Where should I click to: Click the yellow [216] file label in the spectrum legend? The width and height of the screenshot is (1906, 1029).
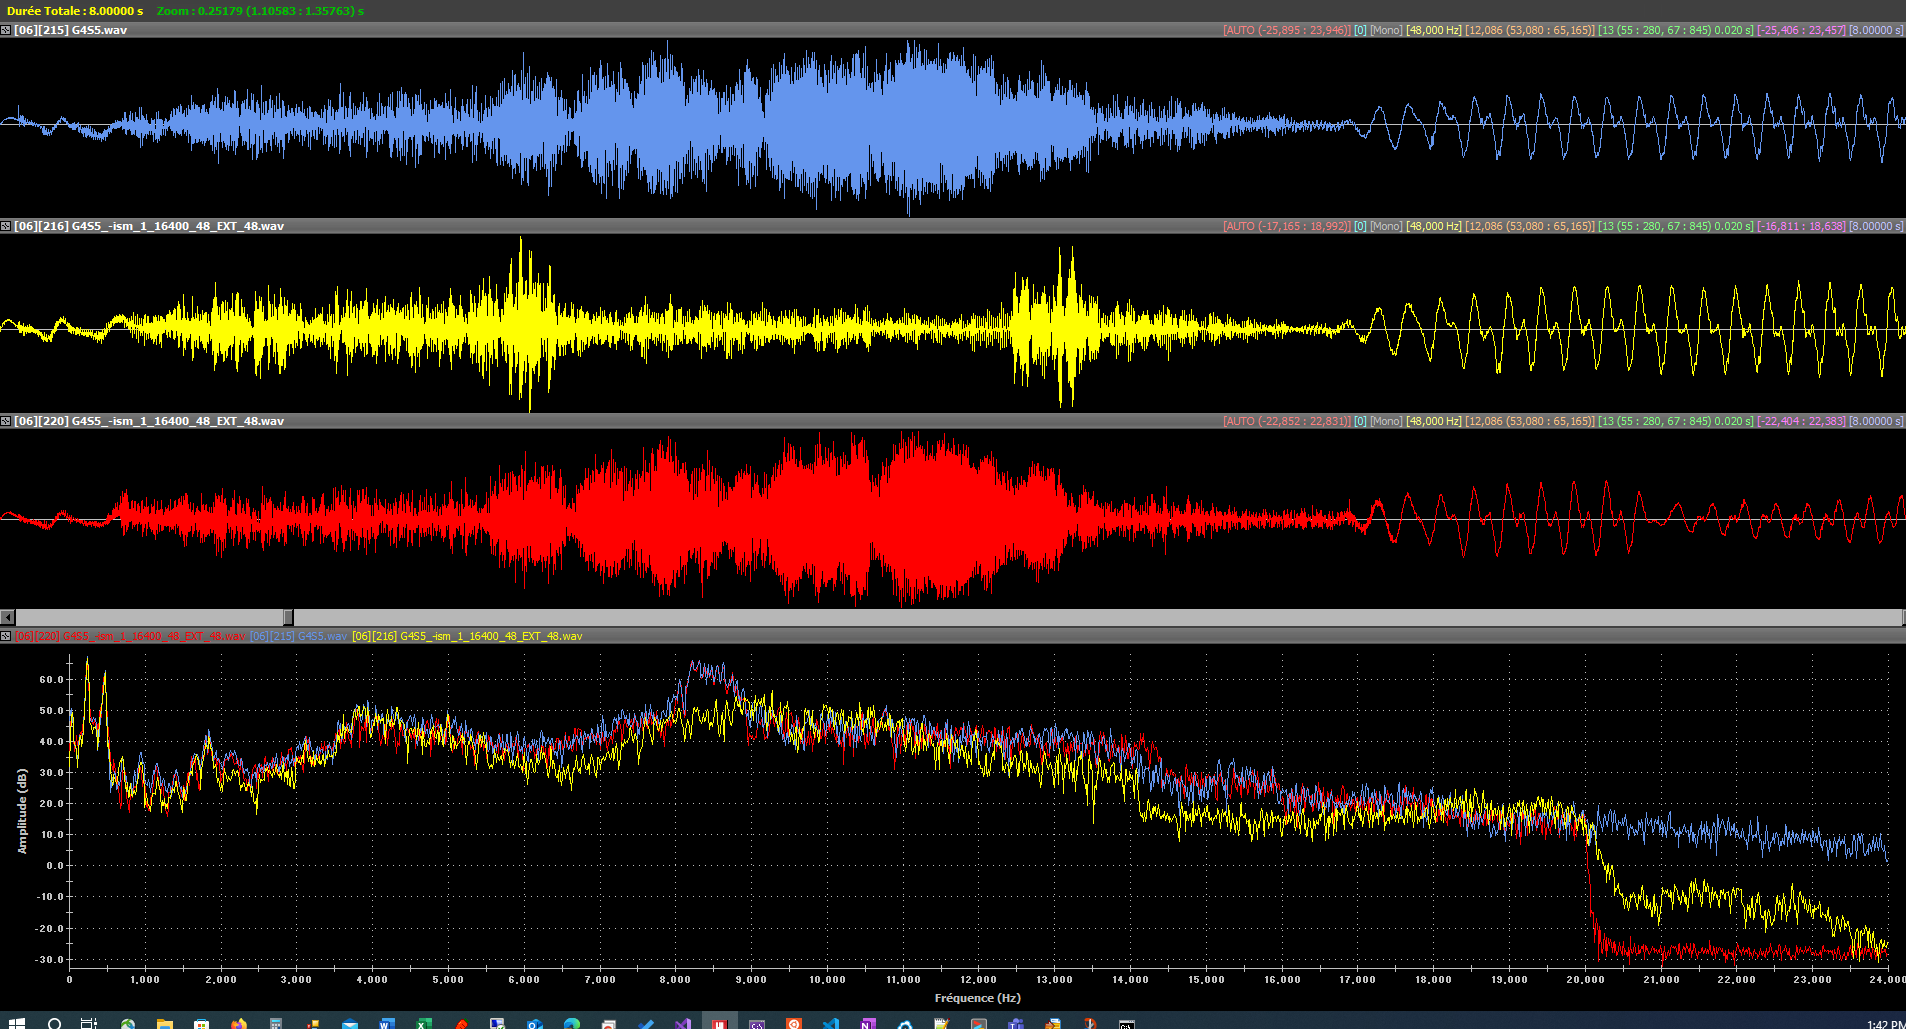(x=467, y=636)
